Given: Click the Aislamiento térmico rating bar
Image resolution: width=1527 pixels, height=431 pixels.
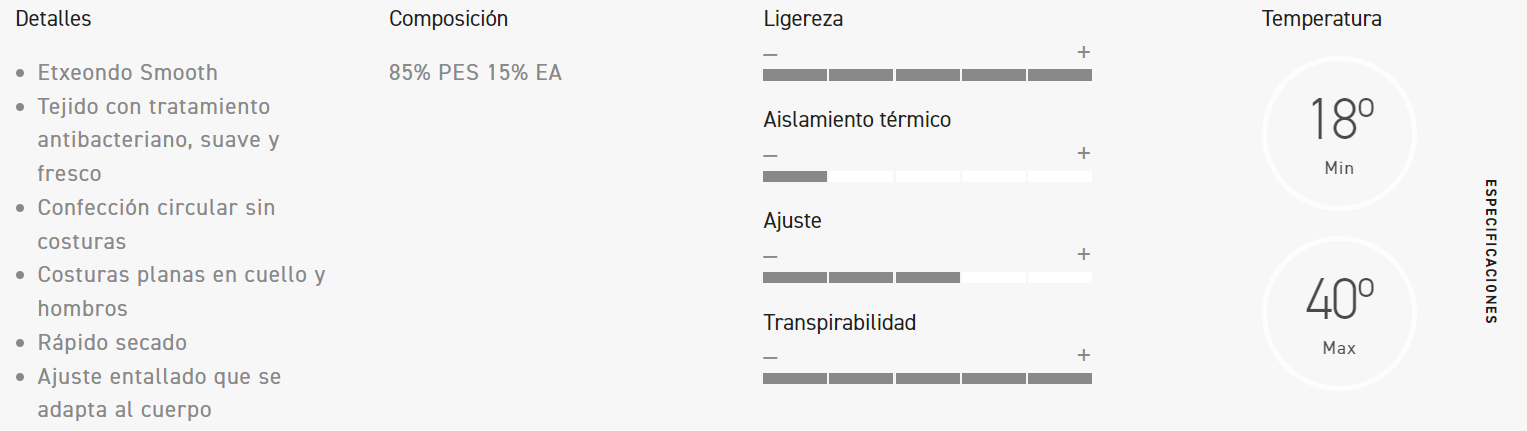Looking at the screenshot, I should [927, 177].
